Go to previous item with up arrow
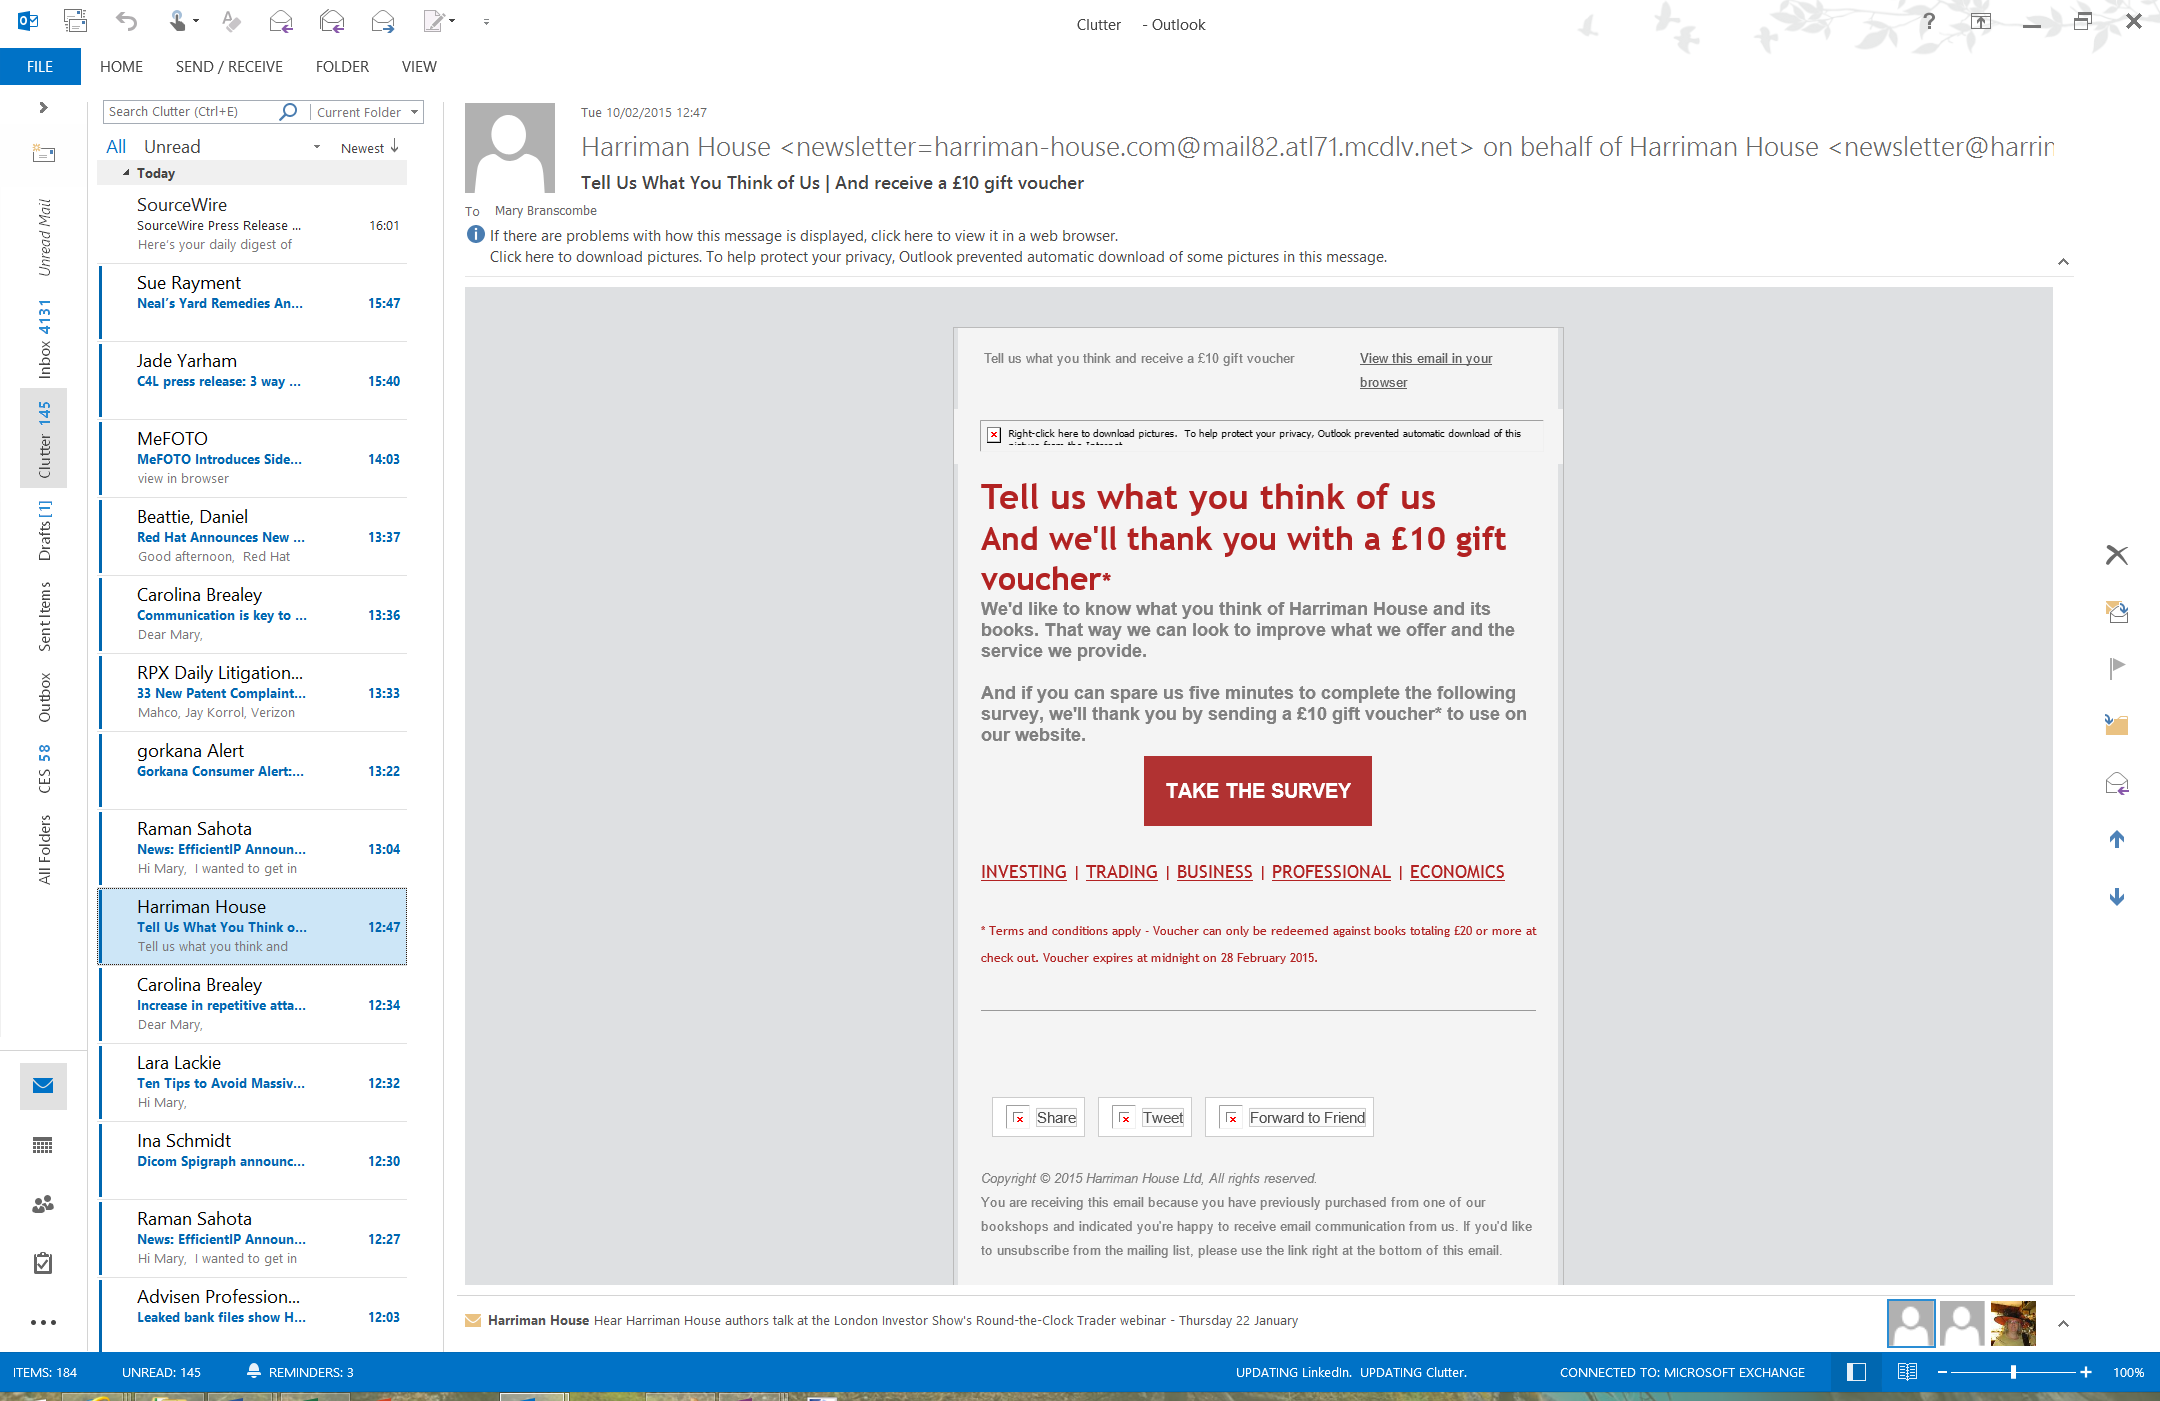Viewport: 2160px width, 1401px height. tap(2116, 839)
